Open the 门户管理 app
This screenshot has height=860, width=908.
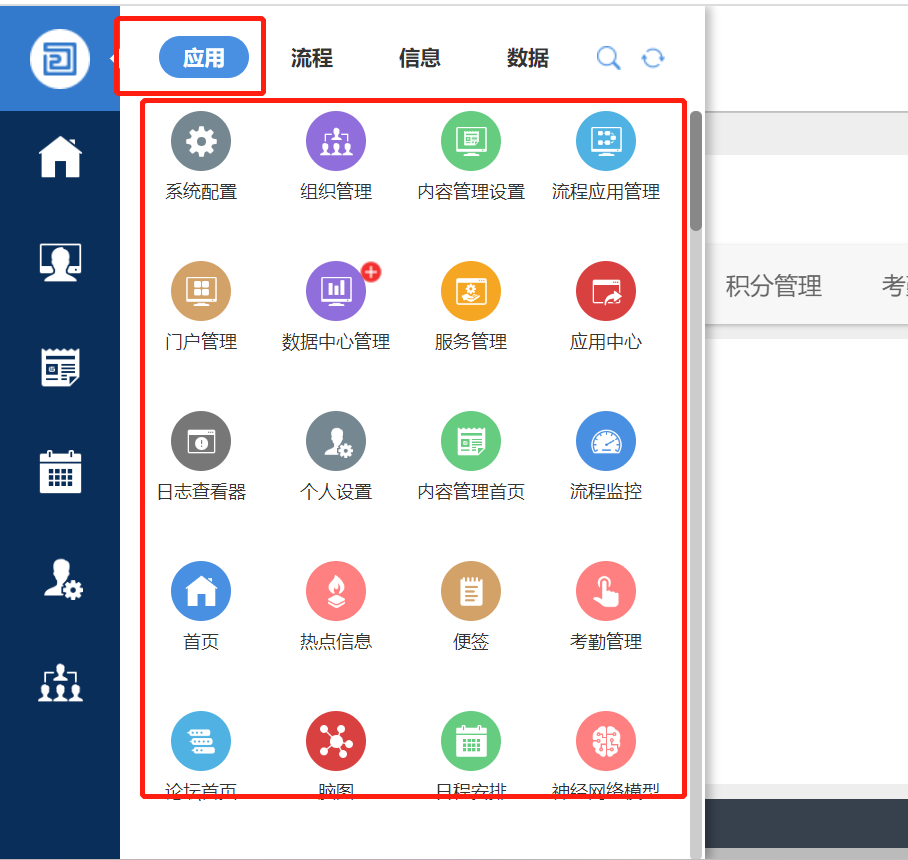[201, 291]
